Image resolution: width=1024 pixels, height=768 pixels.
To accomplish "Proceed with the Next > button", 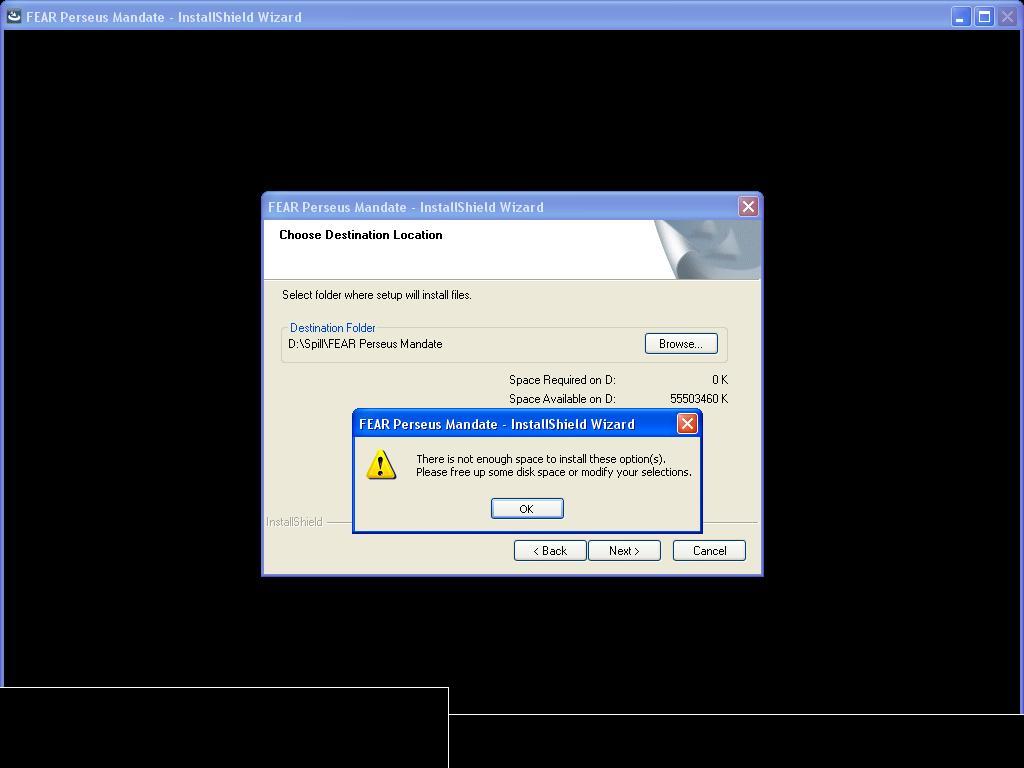I will [624, 551].
